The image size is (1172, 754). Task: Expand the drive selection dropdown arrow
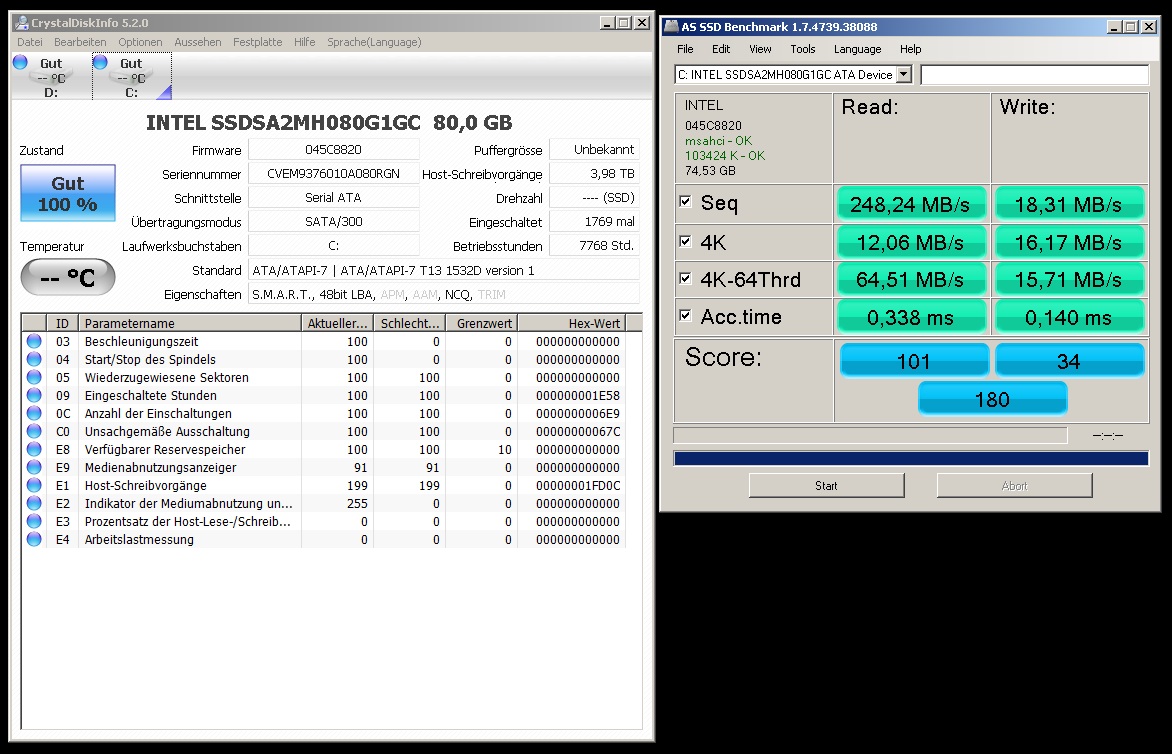pyautogui.click(x=904, y=74)
